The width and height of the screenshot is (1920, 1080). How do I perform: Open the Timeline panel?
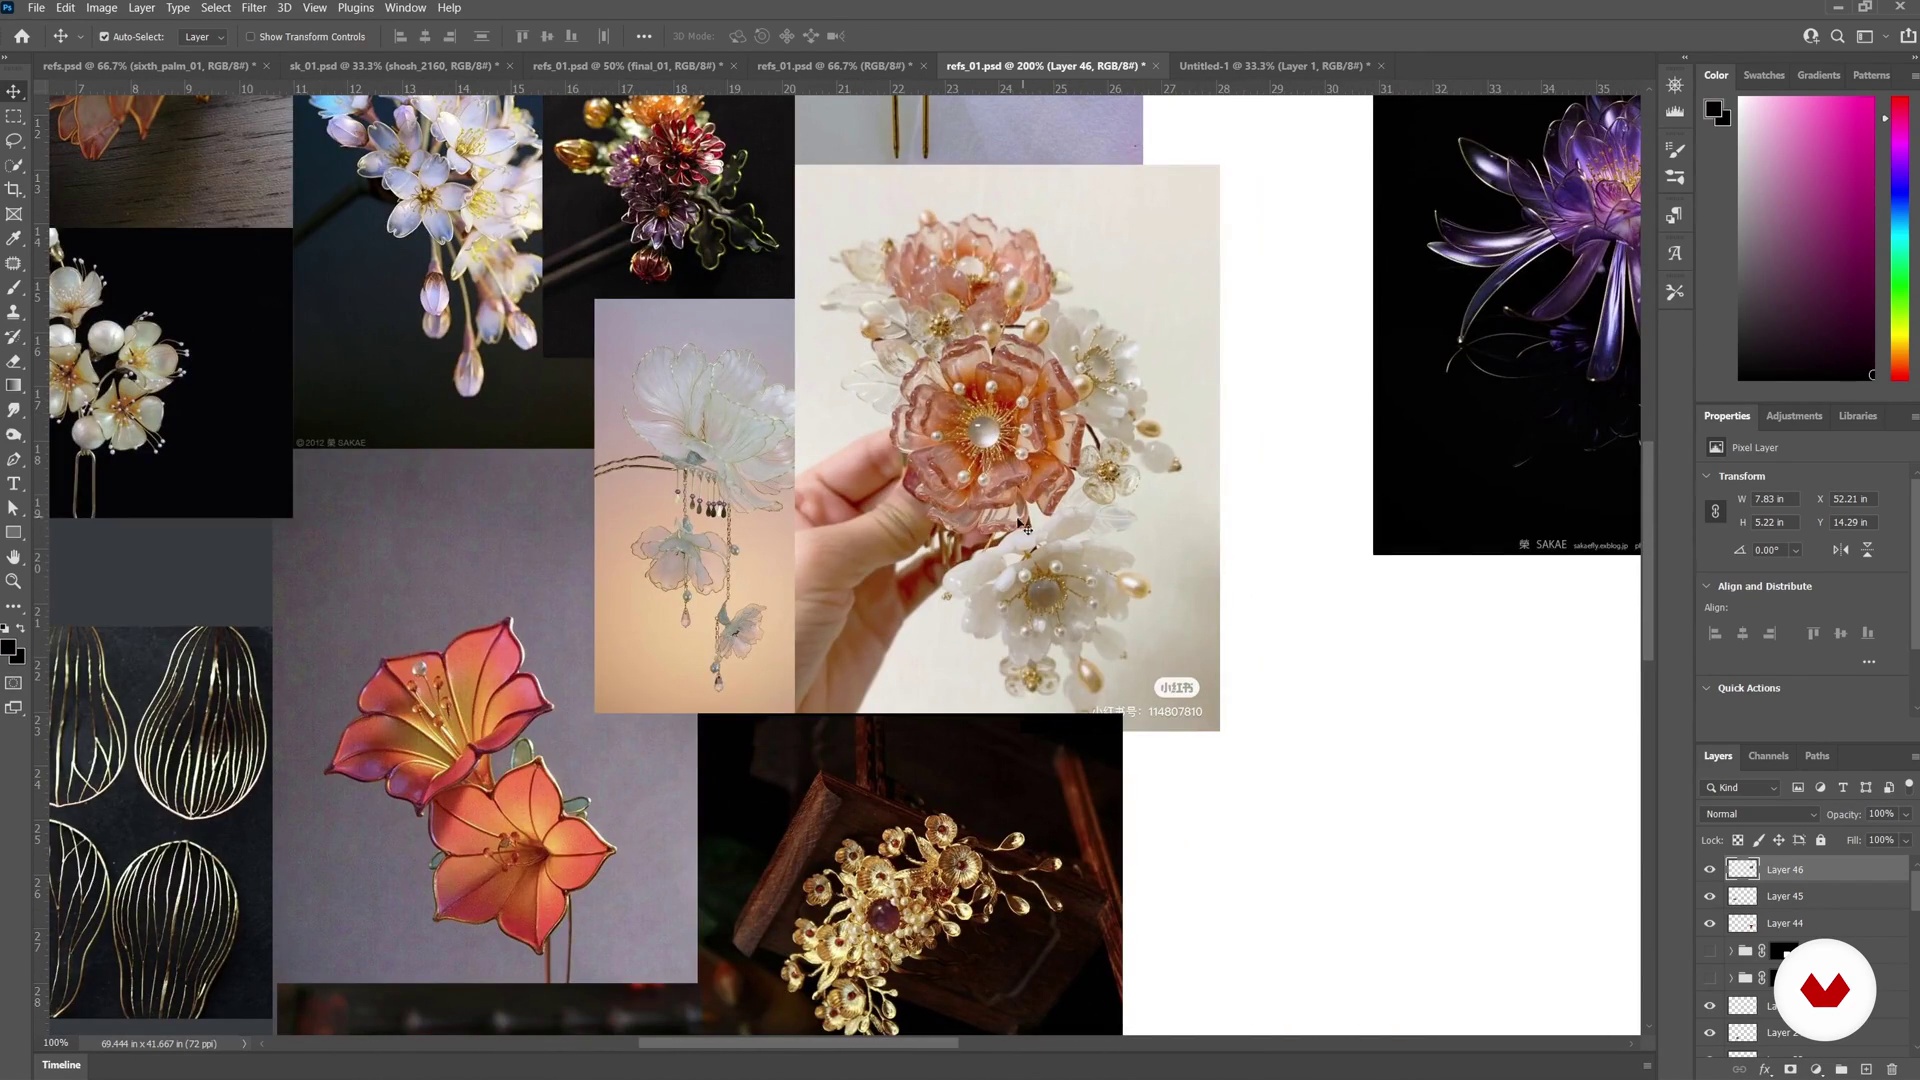coord(61,1065)
